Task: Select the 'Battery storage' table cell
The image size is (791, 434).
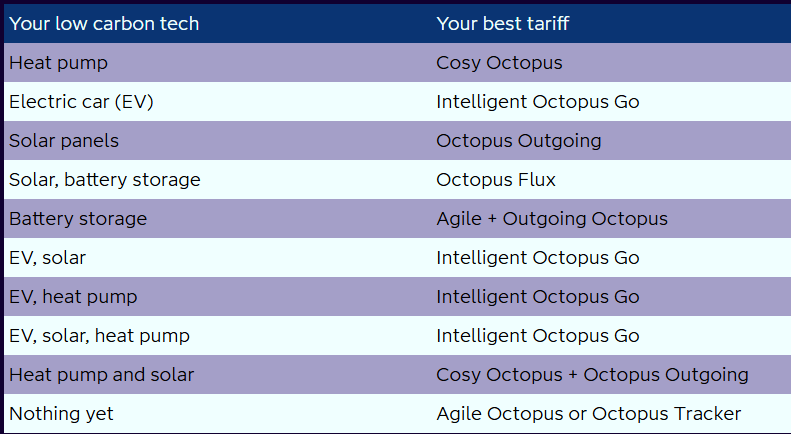Action: [78, 219]
